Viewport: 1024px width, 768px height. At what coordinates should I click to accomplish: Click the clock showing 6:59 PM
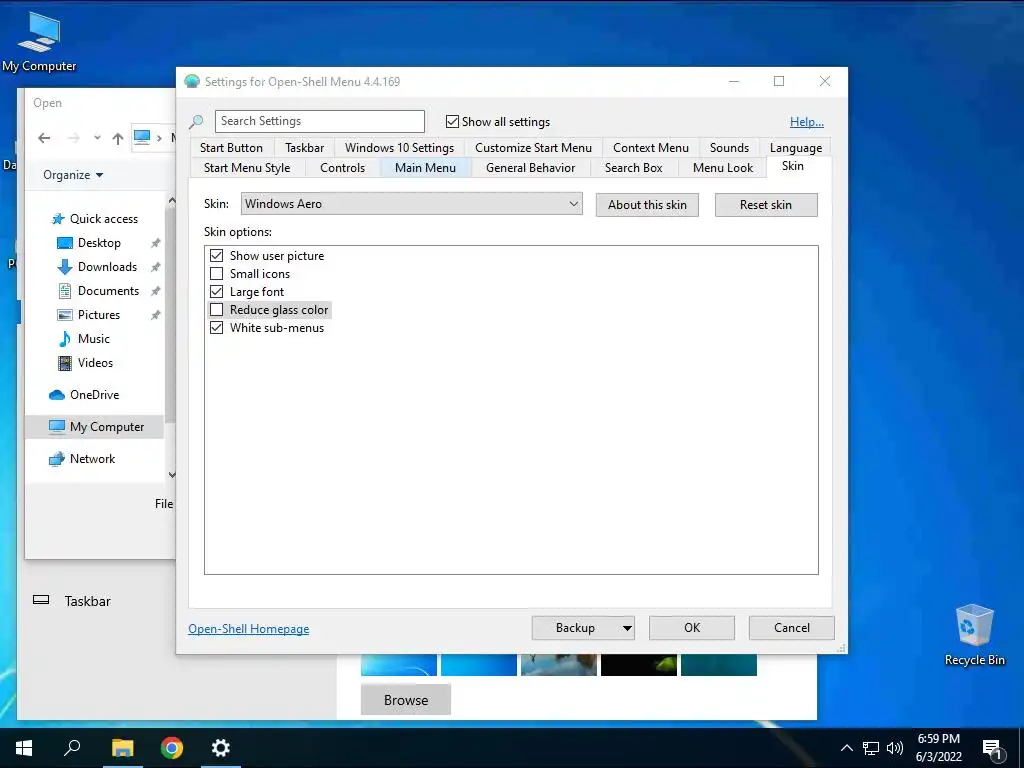click(x=938, y=739)
